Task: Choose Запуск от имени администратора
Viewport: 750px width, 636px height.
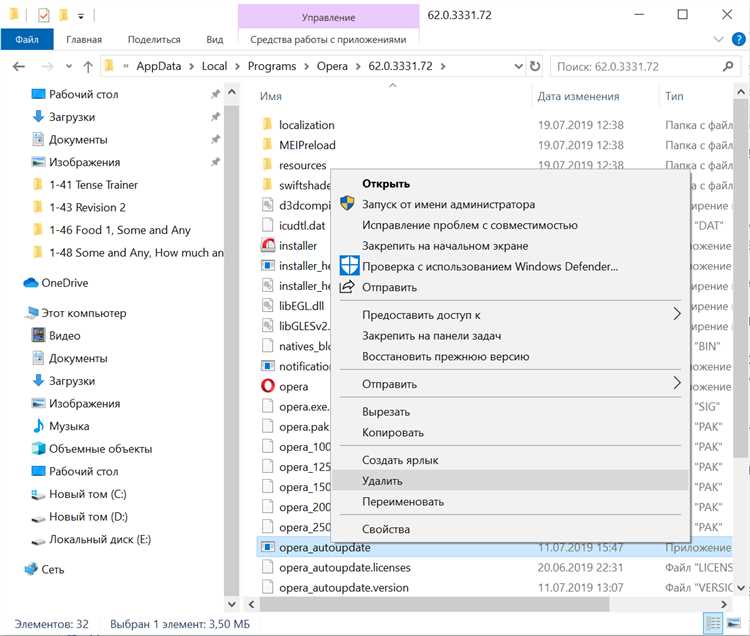Action: pyautogui.click(x=448, y=204)
